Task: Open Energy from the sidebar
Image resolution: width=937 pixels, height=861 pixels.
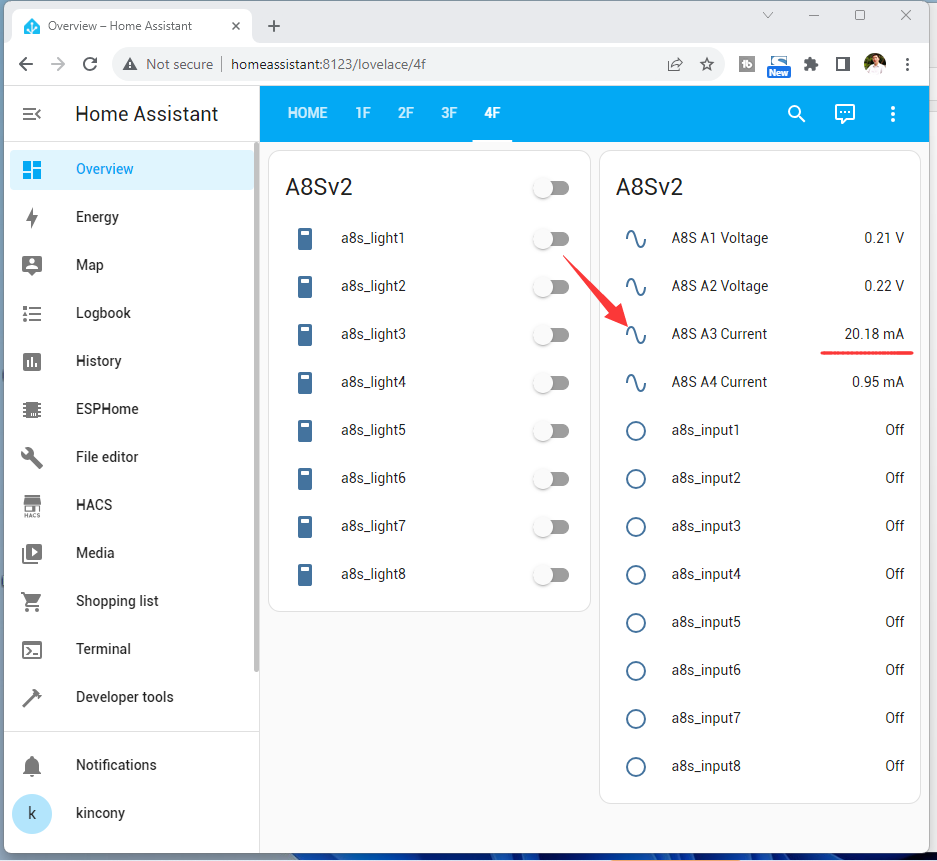Action: click(x=97, y=217)
